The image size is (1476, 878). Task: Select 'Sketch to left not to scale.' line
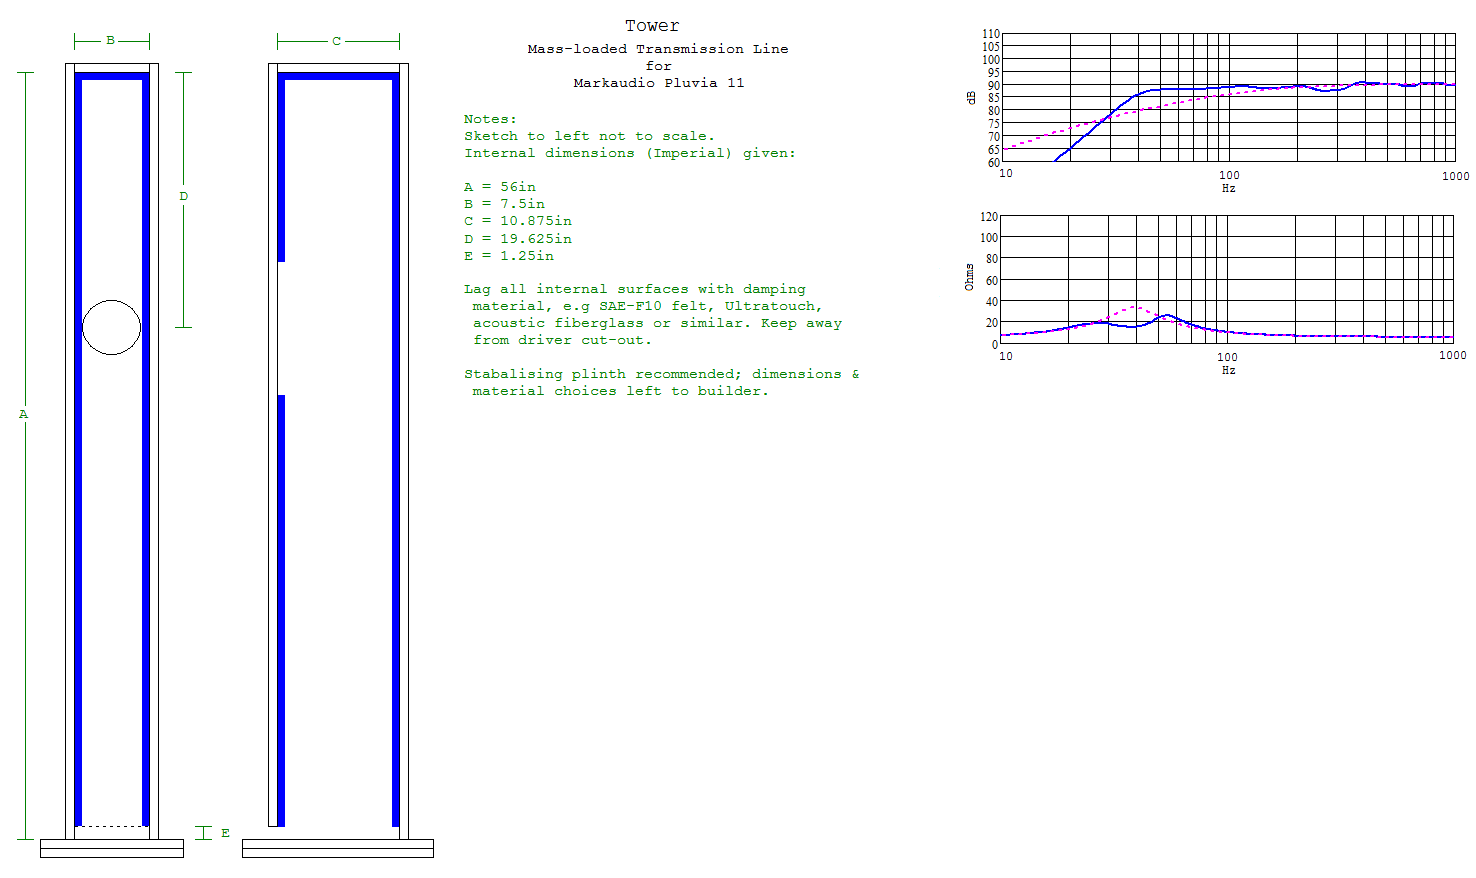point(590,136)
